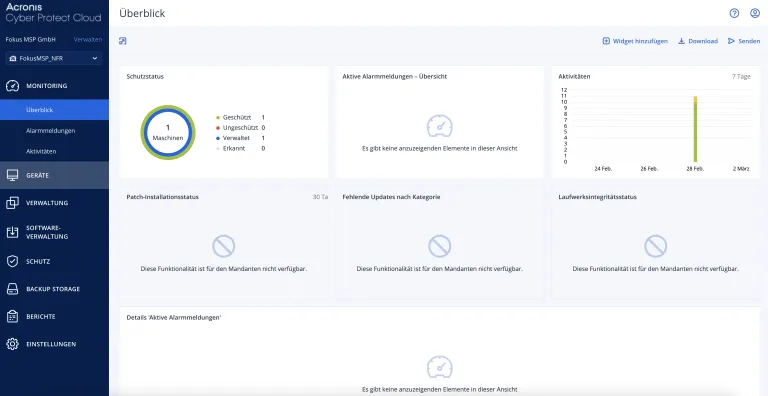Select the VERWALTUNG section
768x396 pixels.
54,203
